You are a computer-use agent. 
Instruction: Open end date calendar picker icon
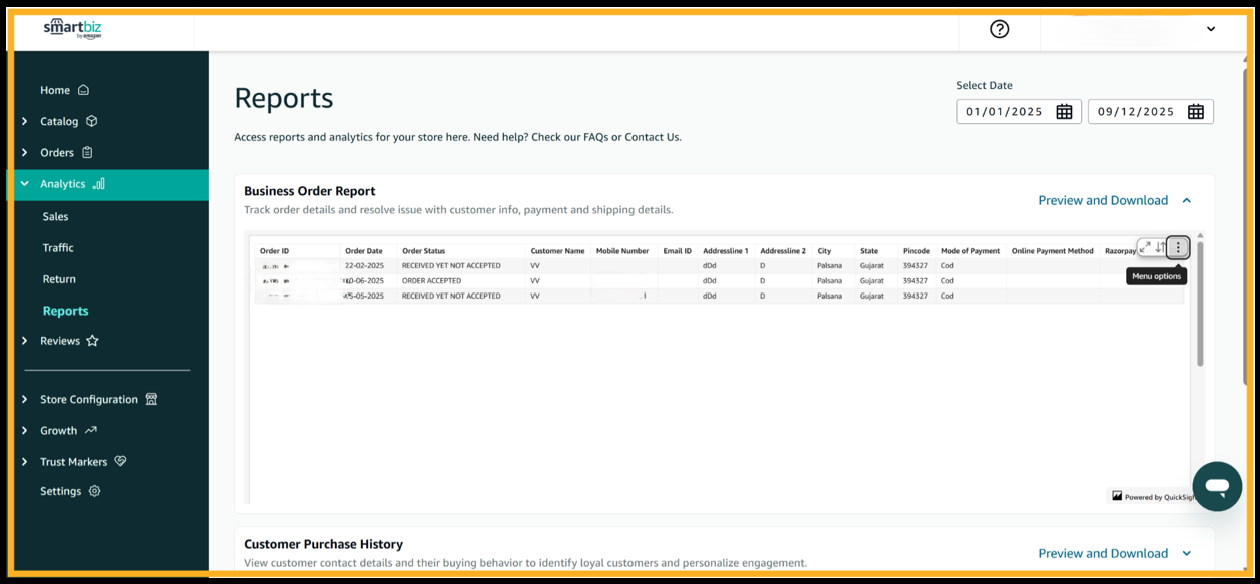pyautogui.click(x=1195, y=112)
